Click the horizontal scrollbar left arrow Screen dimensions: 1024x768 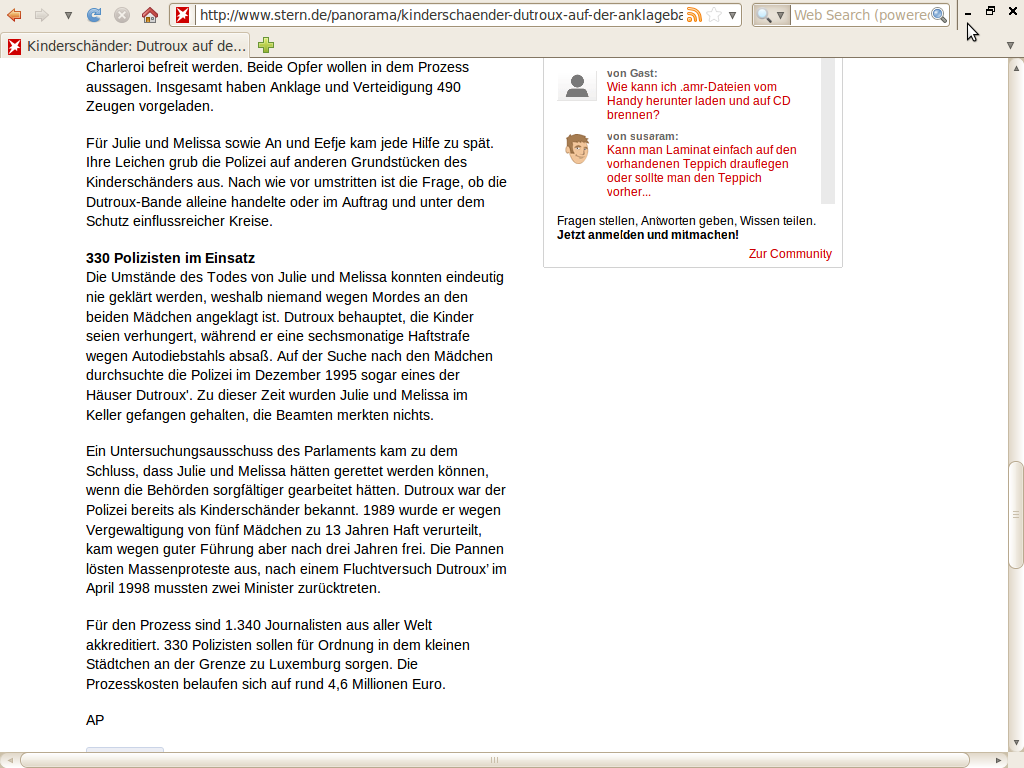tap(10, 760)
